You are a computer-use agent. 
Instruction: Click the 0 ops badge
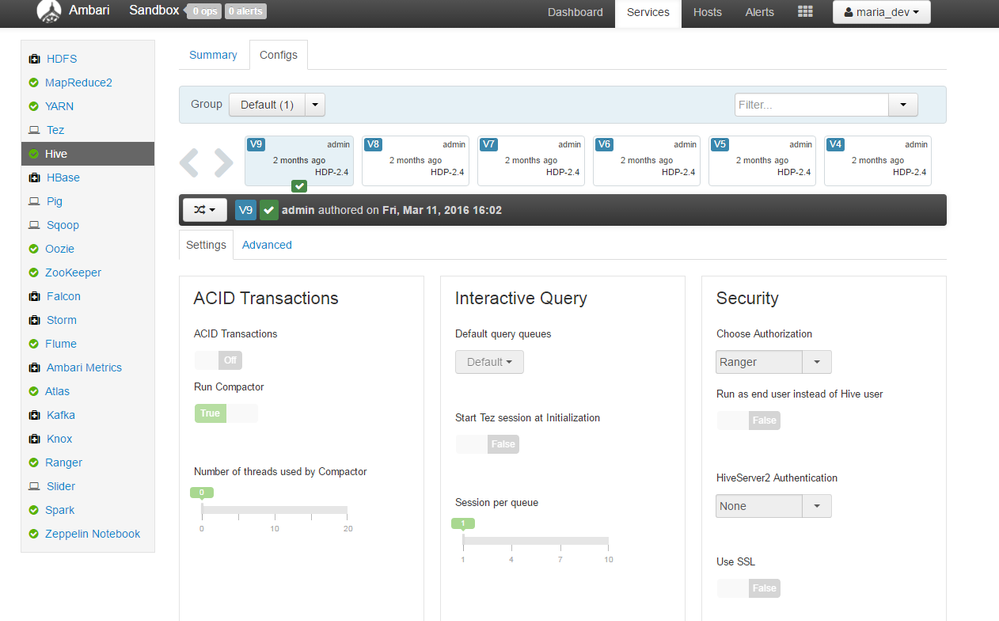click(205, 11)
